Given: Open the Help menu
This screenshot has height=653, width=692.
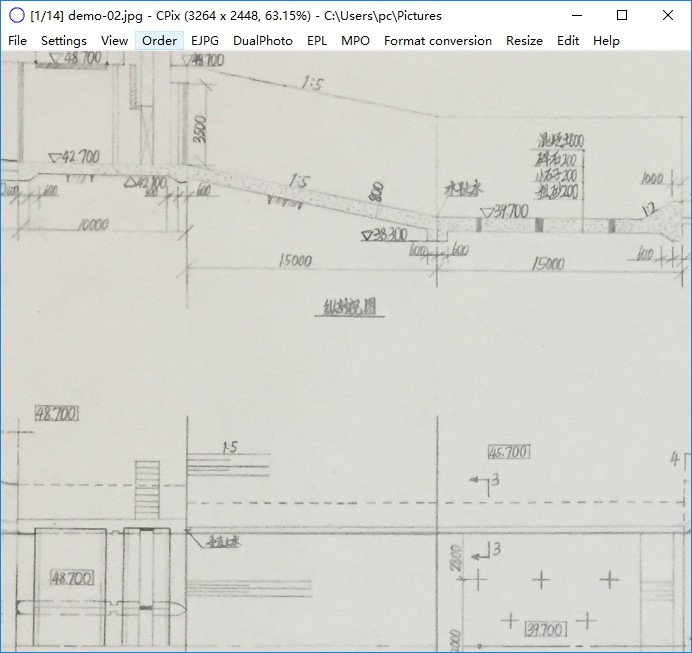Looking at the screenshot, I should pyautogui.click(x=606, y=41).
